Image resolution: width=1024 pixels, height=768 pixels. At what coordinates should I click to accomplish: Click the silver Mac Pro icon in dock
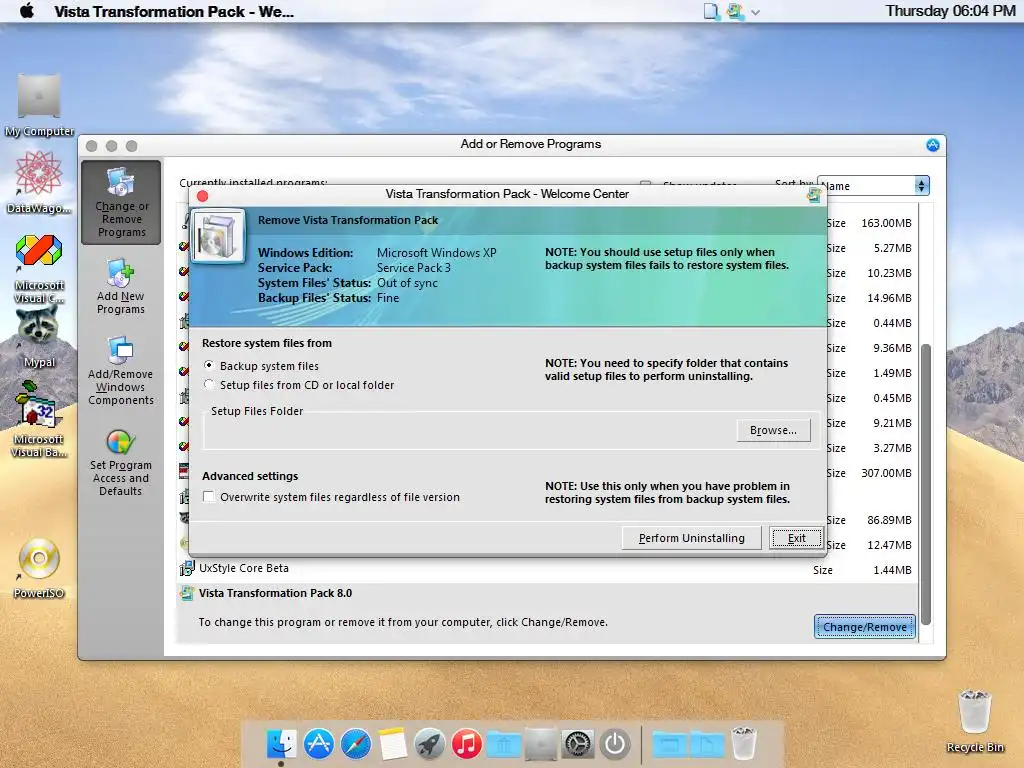tap(541, 744)
